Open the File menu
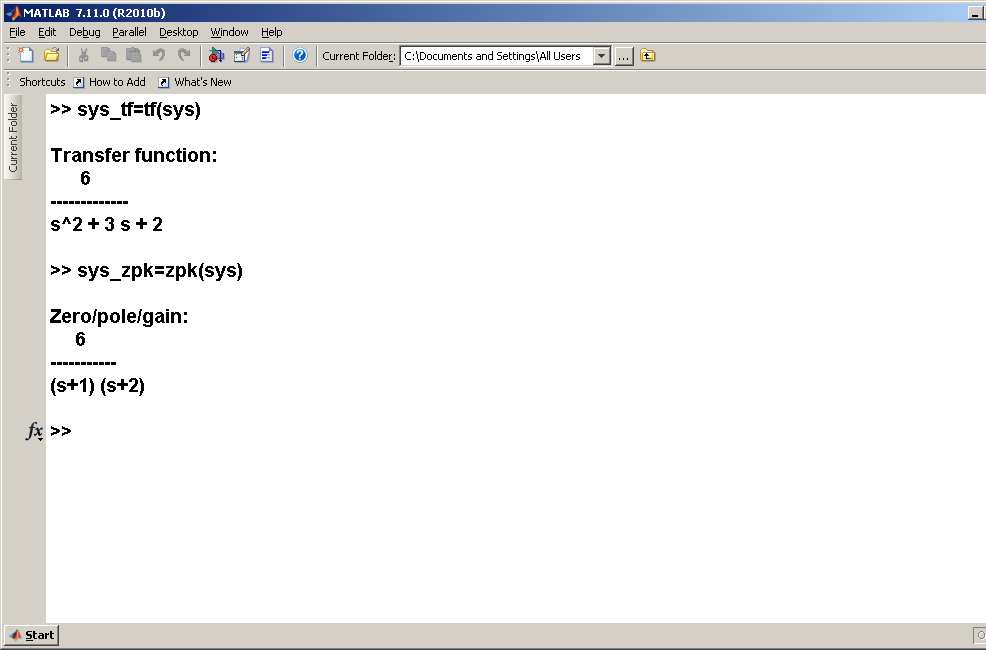The width and height of the screenshot is (986, 650). 17,32
